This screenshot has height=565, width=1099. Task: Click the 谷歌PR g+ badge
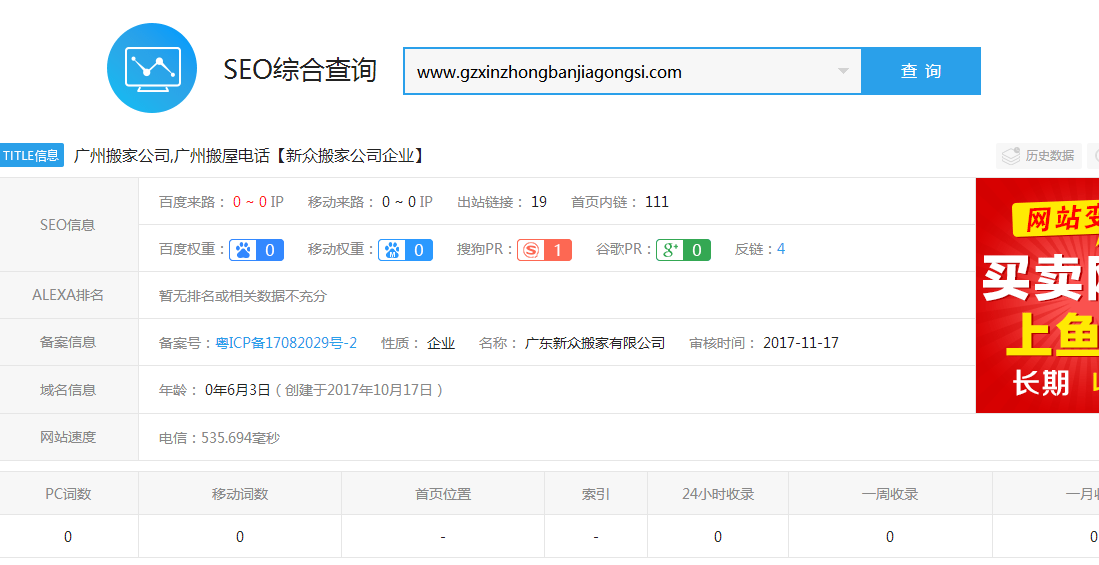(683, 250)
